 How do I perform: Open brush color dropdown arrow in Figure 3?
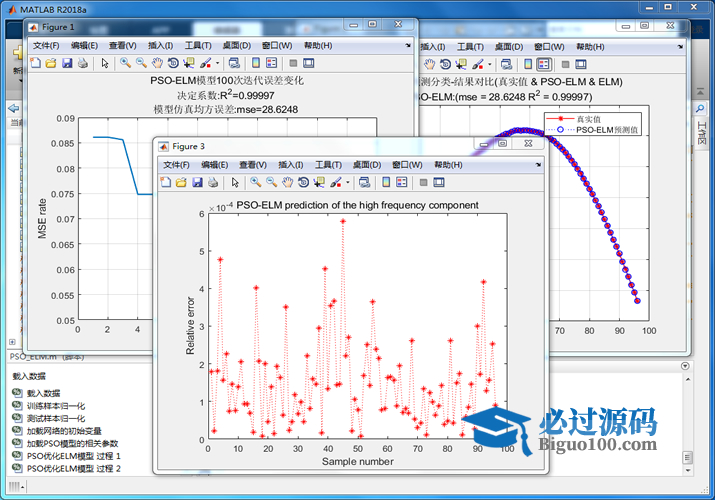click(347, 182)
